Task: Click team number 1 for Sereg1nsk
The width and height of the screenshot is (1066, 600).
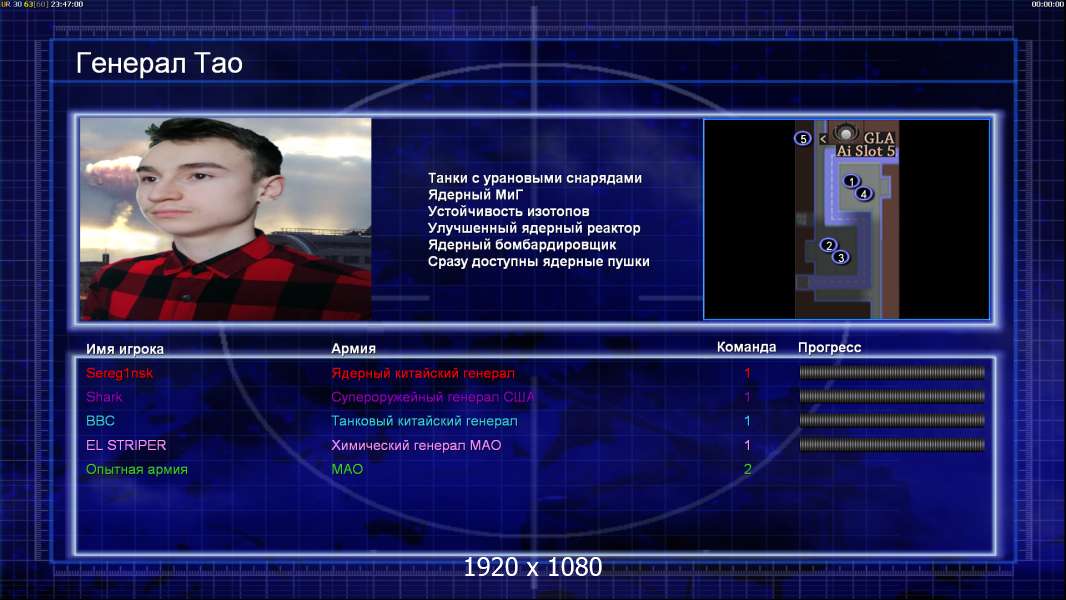Action: coord(747,373)
